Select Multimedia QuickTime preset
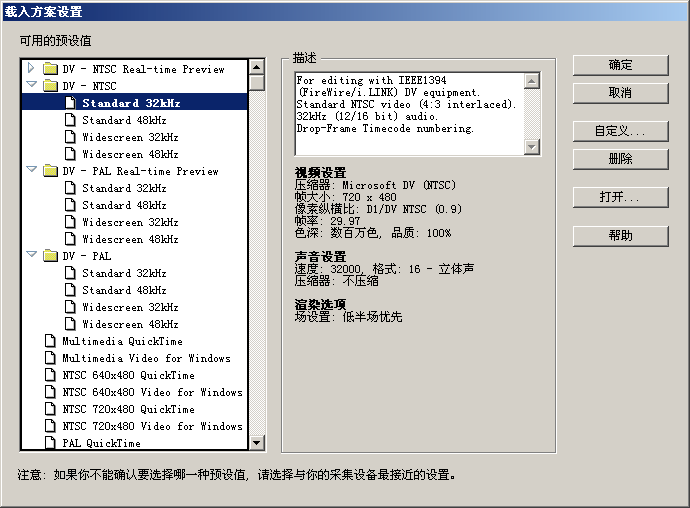The width and height of the screenshot is (690, 508). point(122,341)
